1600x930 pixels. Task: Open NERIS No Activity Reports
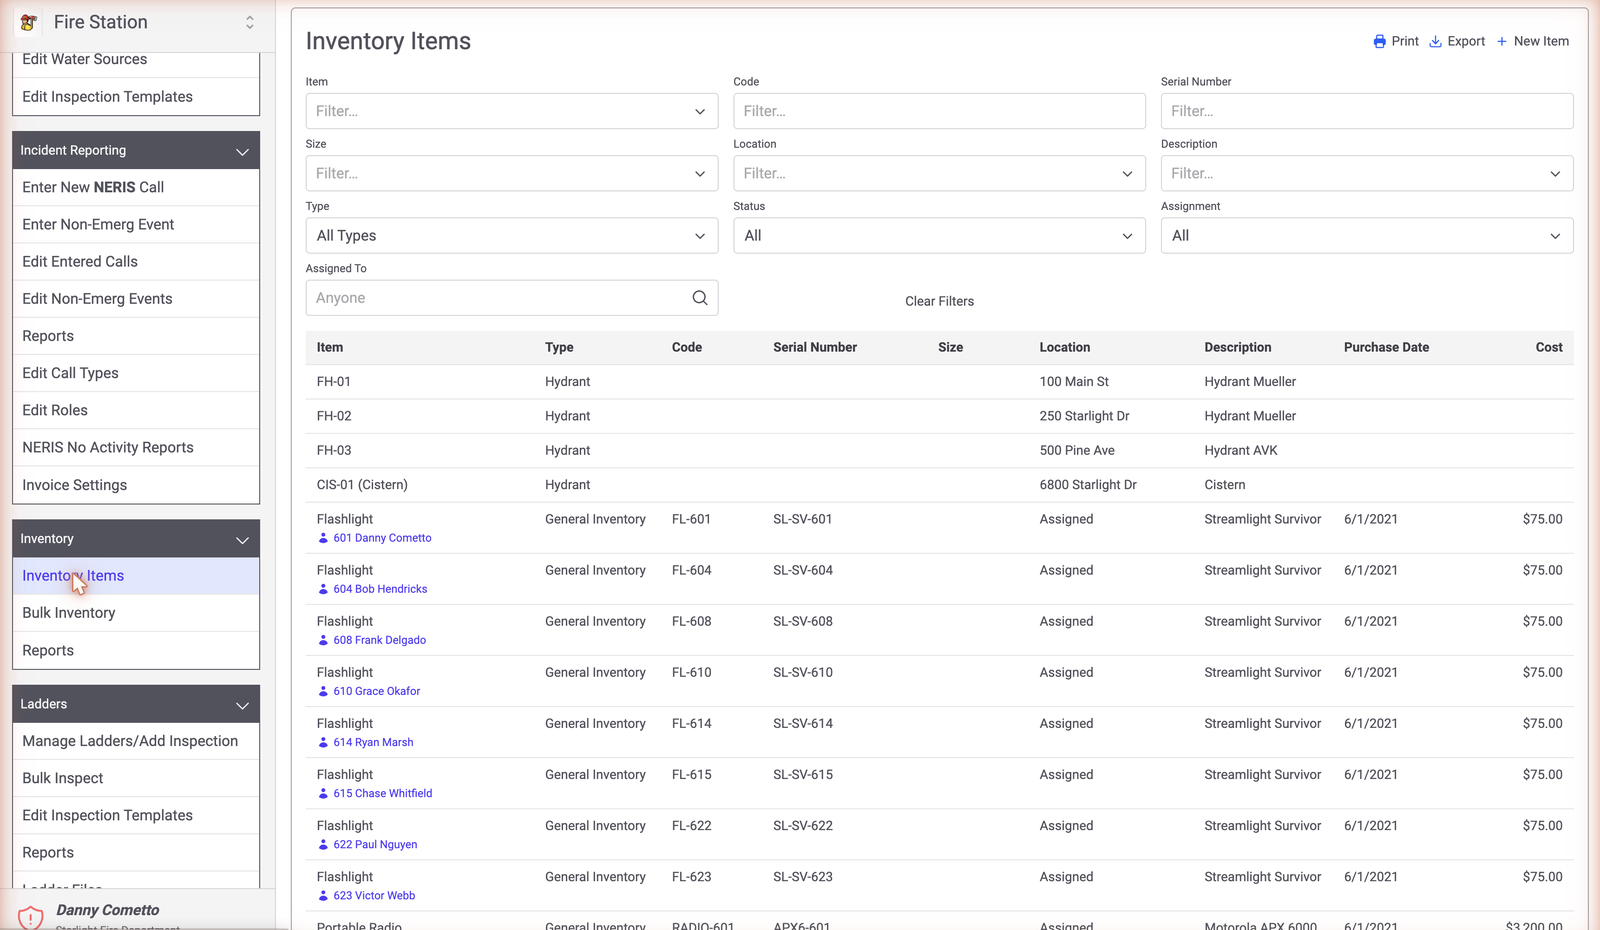click(x=136, y=447)
